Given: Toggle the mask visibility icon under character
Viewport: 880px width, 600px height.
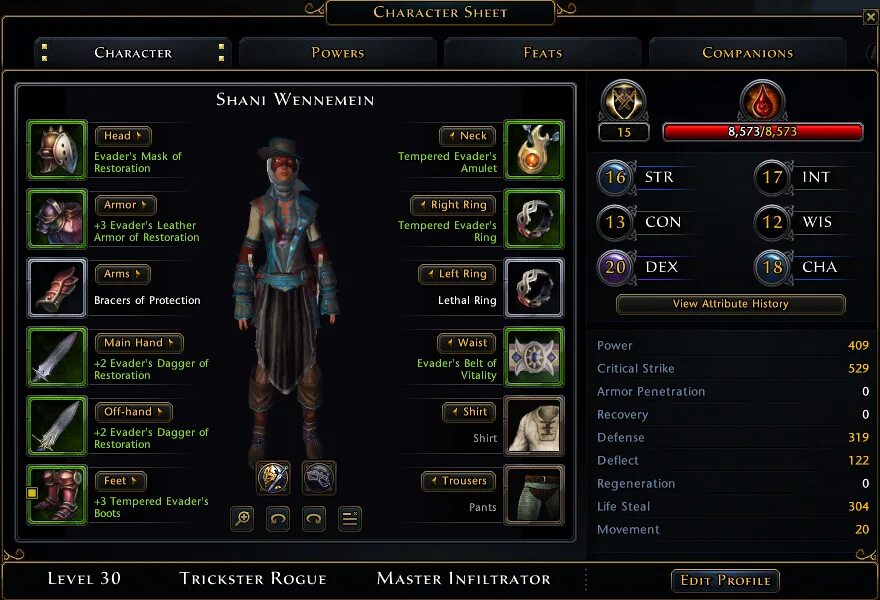Looking at the screenshot, I should tap(319, 478).
